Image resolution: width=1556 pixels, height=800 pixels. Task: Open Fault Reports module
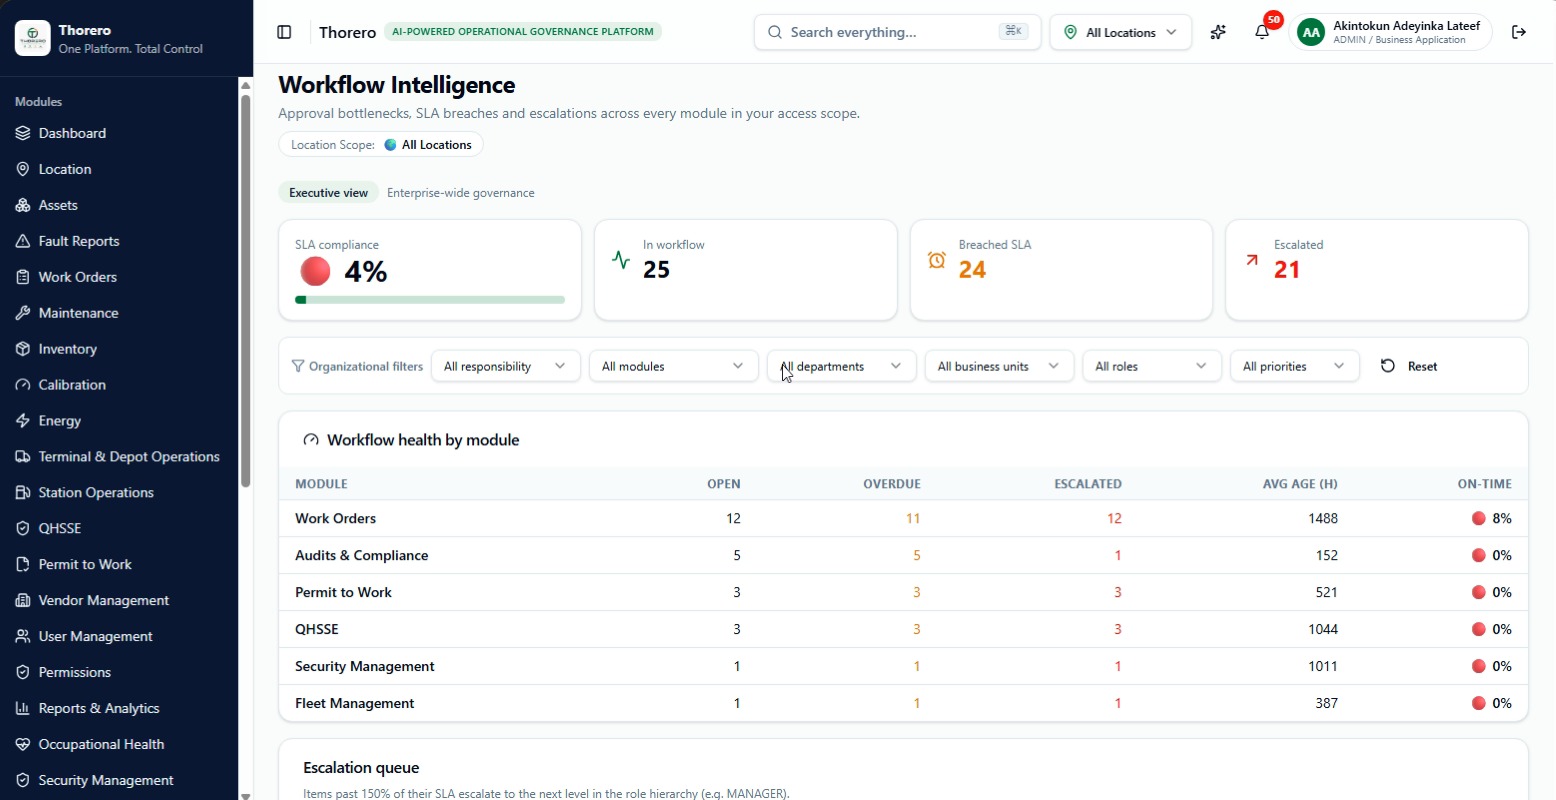tap(79, 241)
